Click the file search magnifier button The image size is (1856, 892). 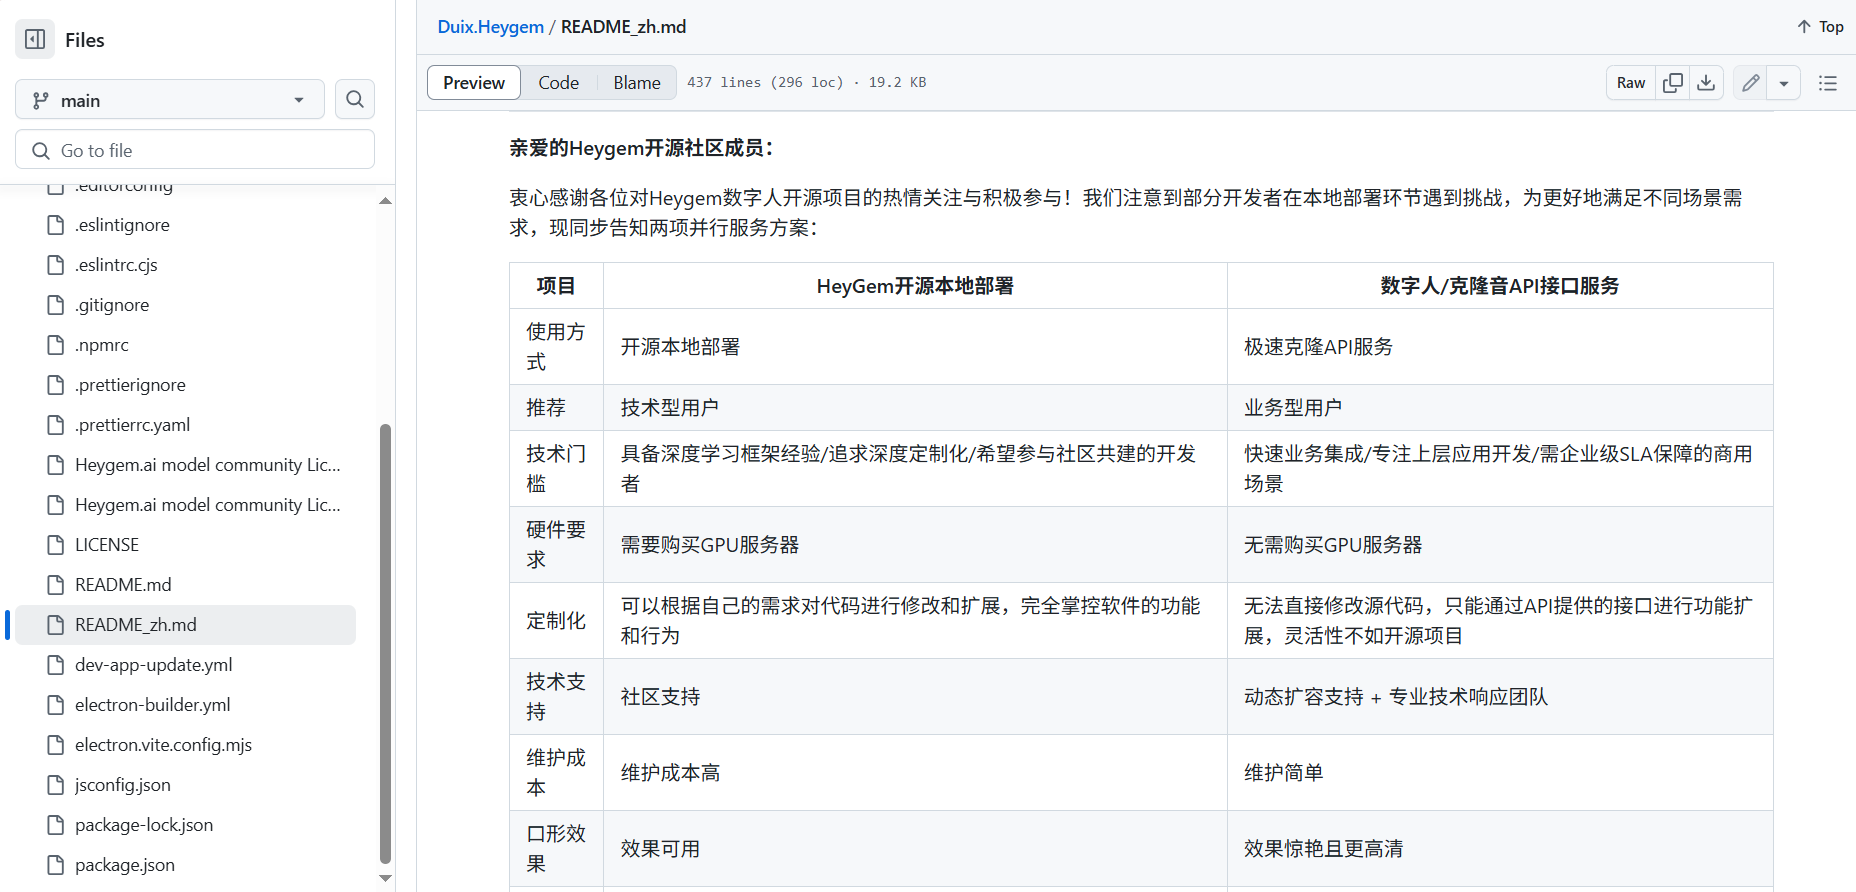click(355, 99)
